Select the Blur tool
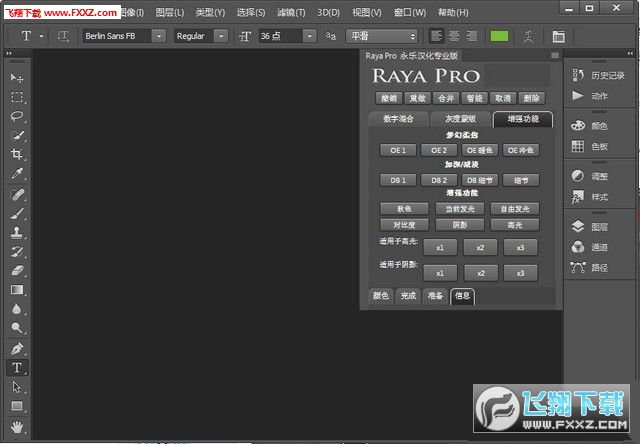The height and width of the screenshot is (444, 640). 17,309
